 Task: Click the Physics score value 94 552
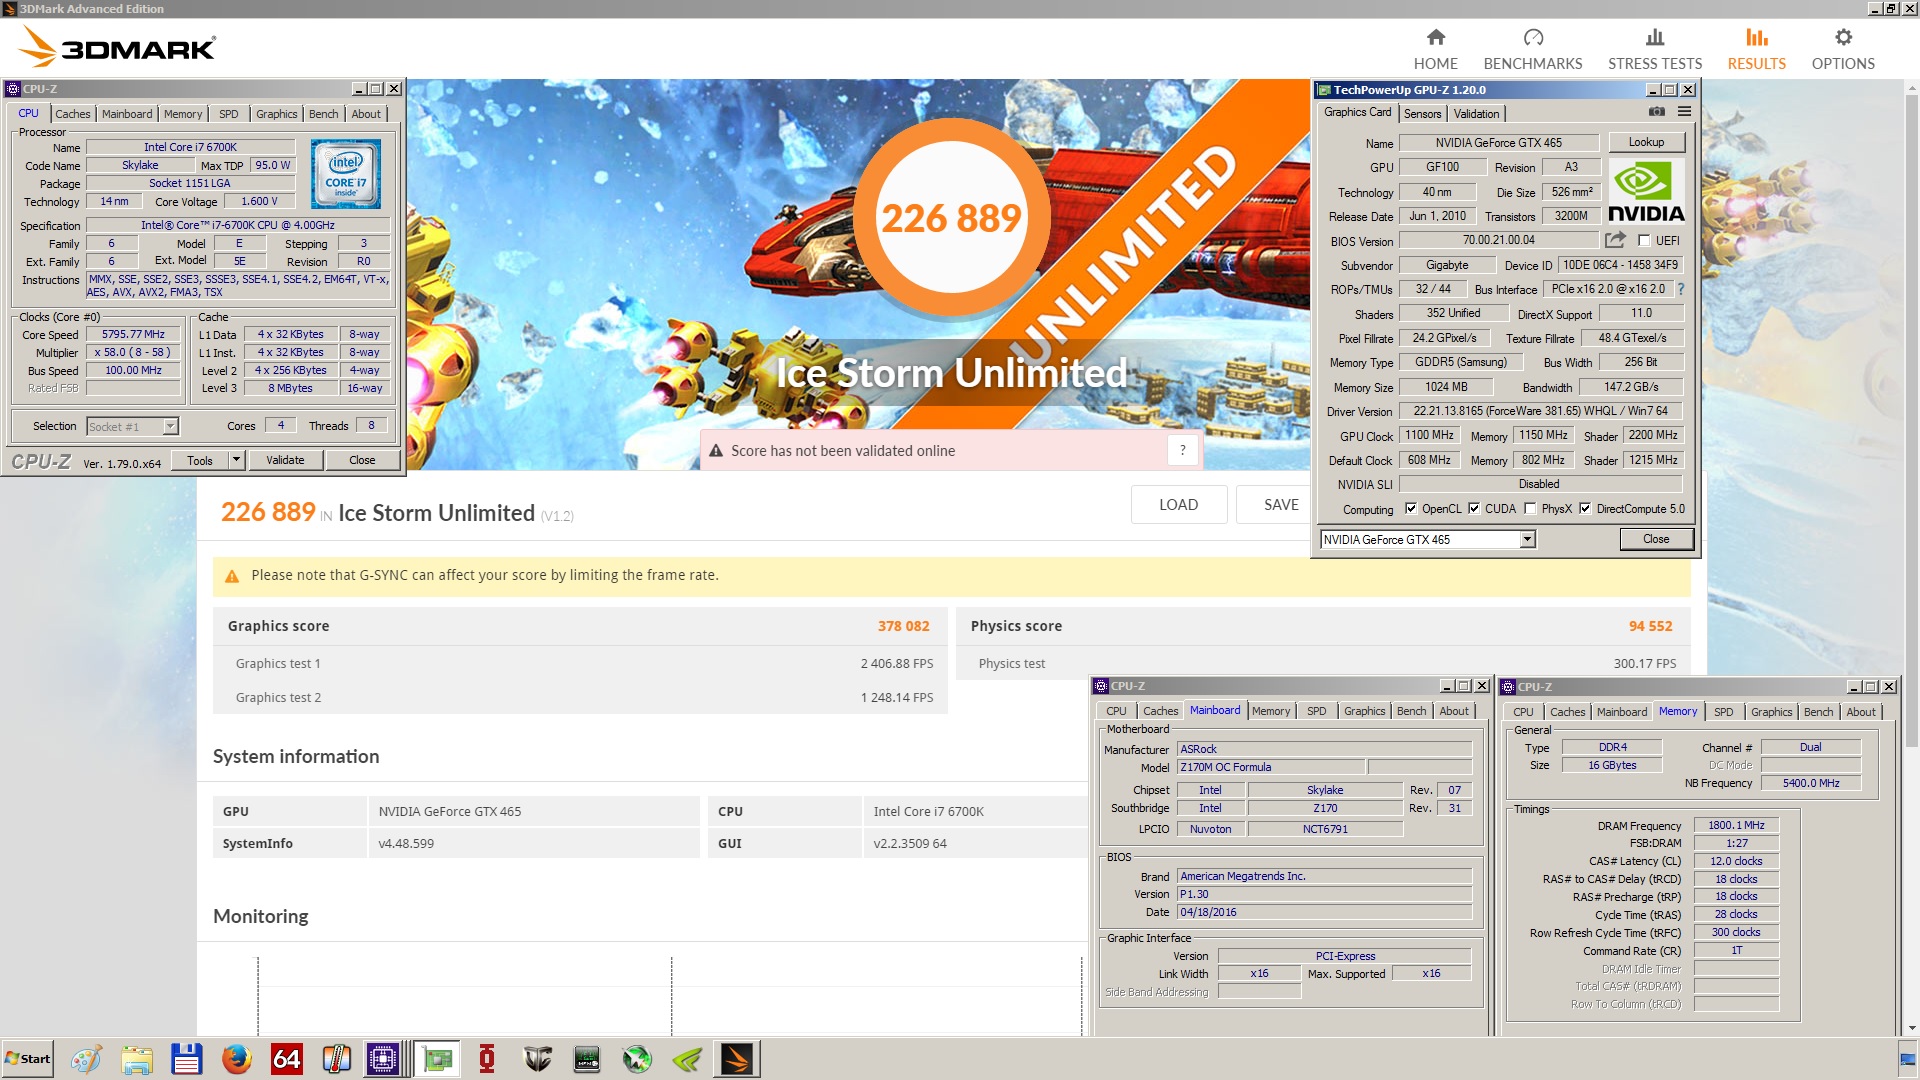click(1650, 626)
